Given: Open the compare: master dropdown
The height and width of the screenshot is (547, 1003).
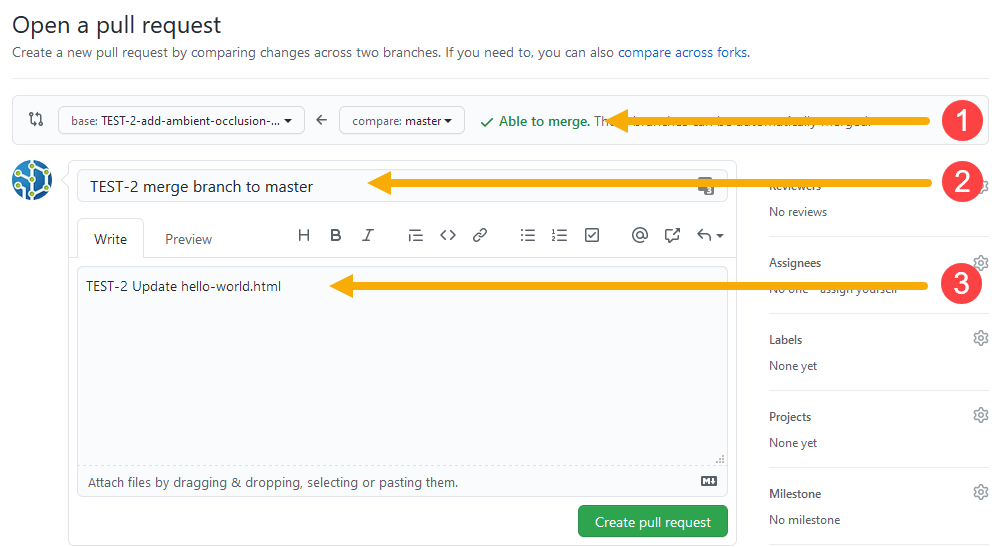Looking at the screenshot, I should point(401,120).
